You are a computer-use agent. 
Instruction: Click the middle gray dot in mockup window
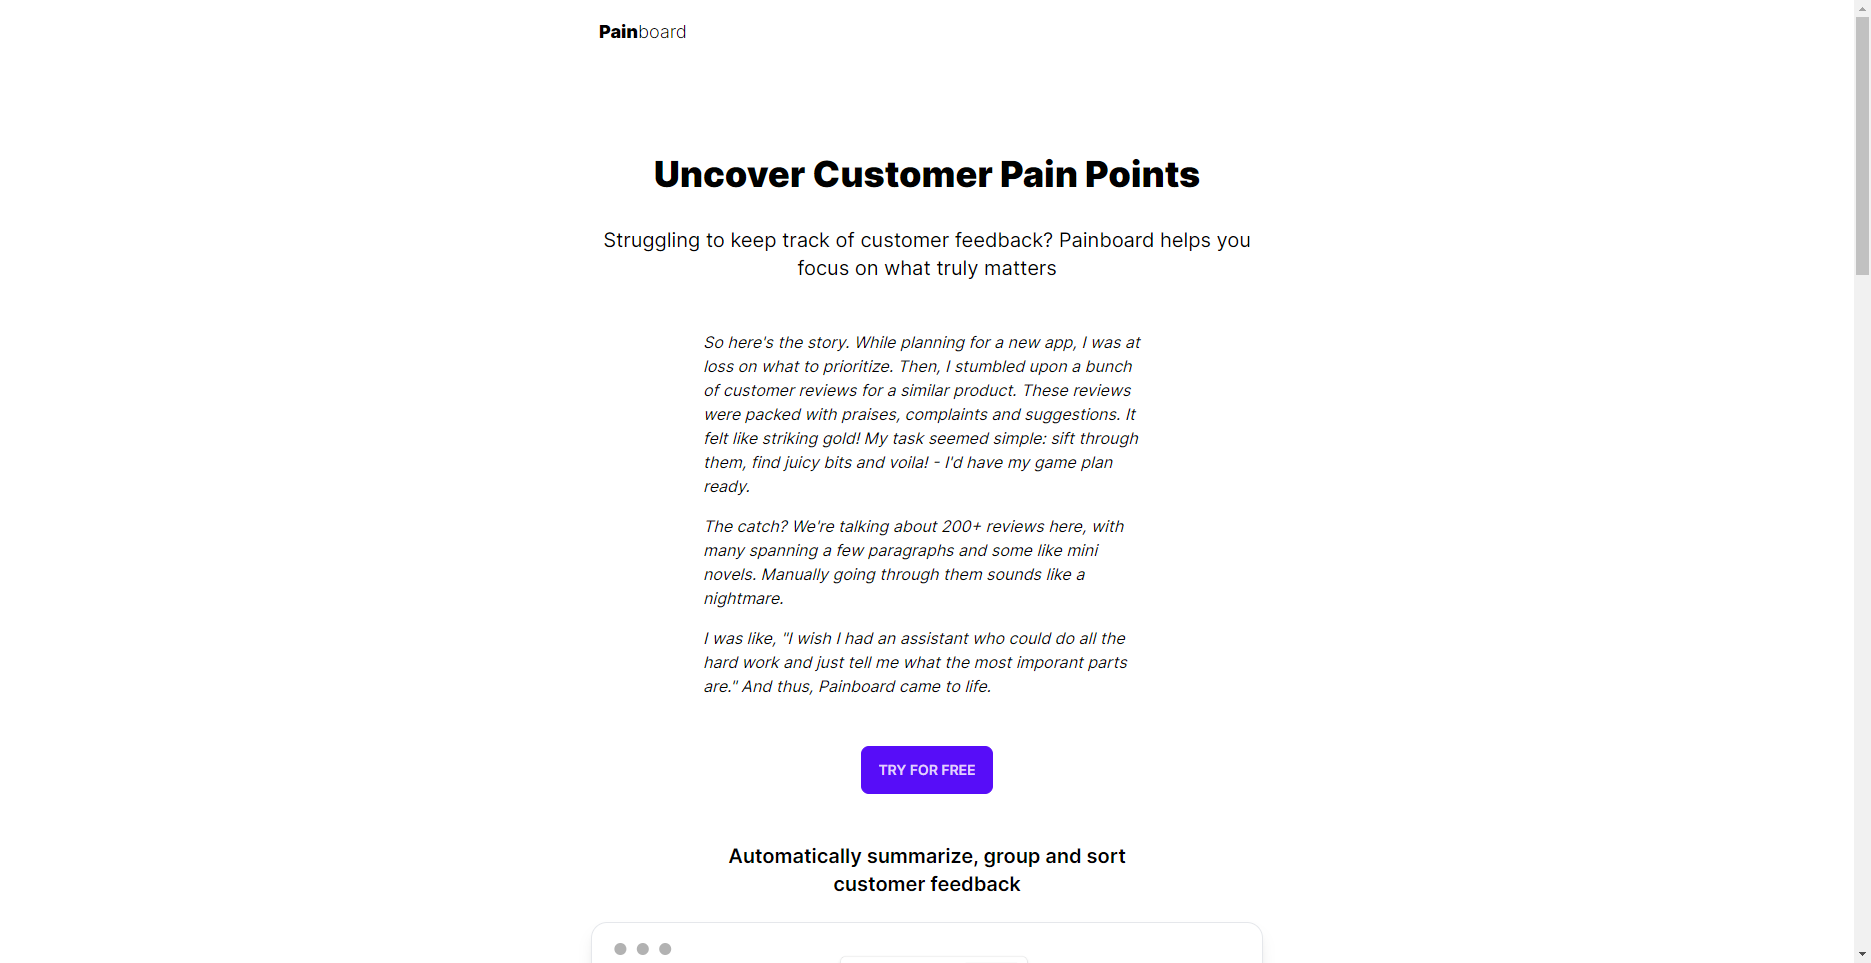pyautogui.click(x=643, y=949)
